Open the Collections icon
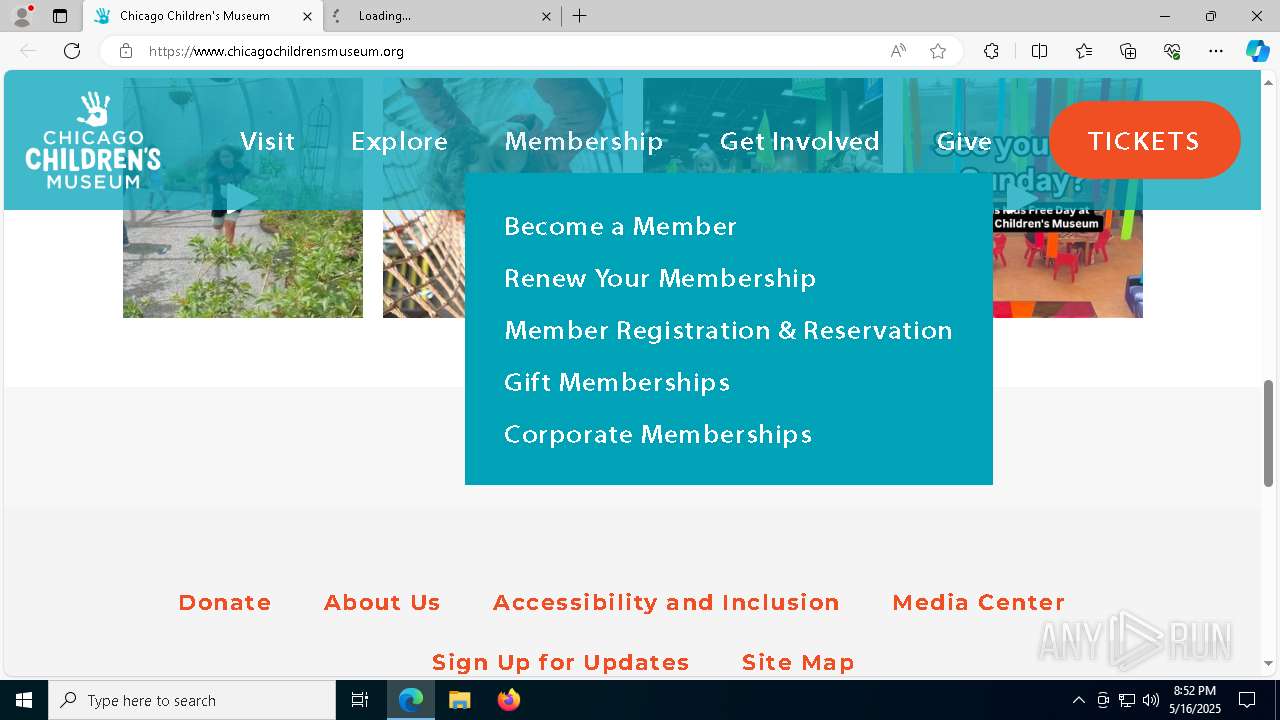1280x720 pixels. 1128,51
